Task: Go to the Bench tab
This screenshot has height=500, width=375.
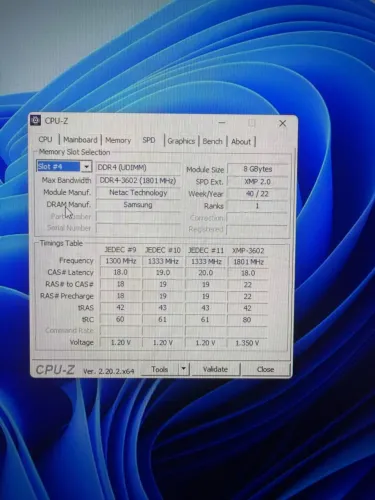Action: click(x=212, y=141)
